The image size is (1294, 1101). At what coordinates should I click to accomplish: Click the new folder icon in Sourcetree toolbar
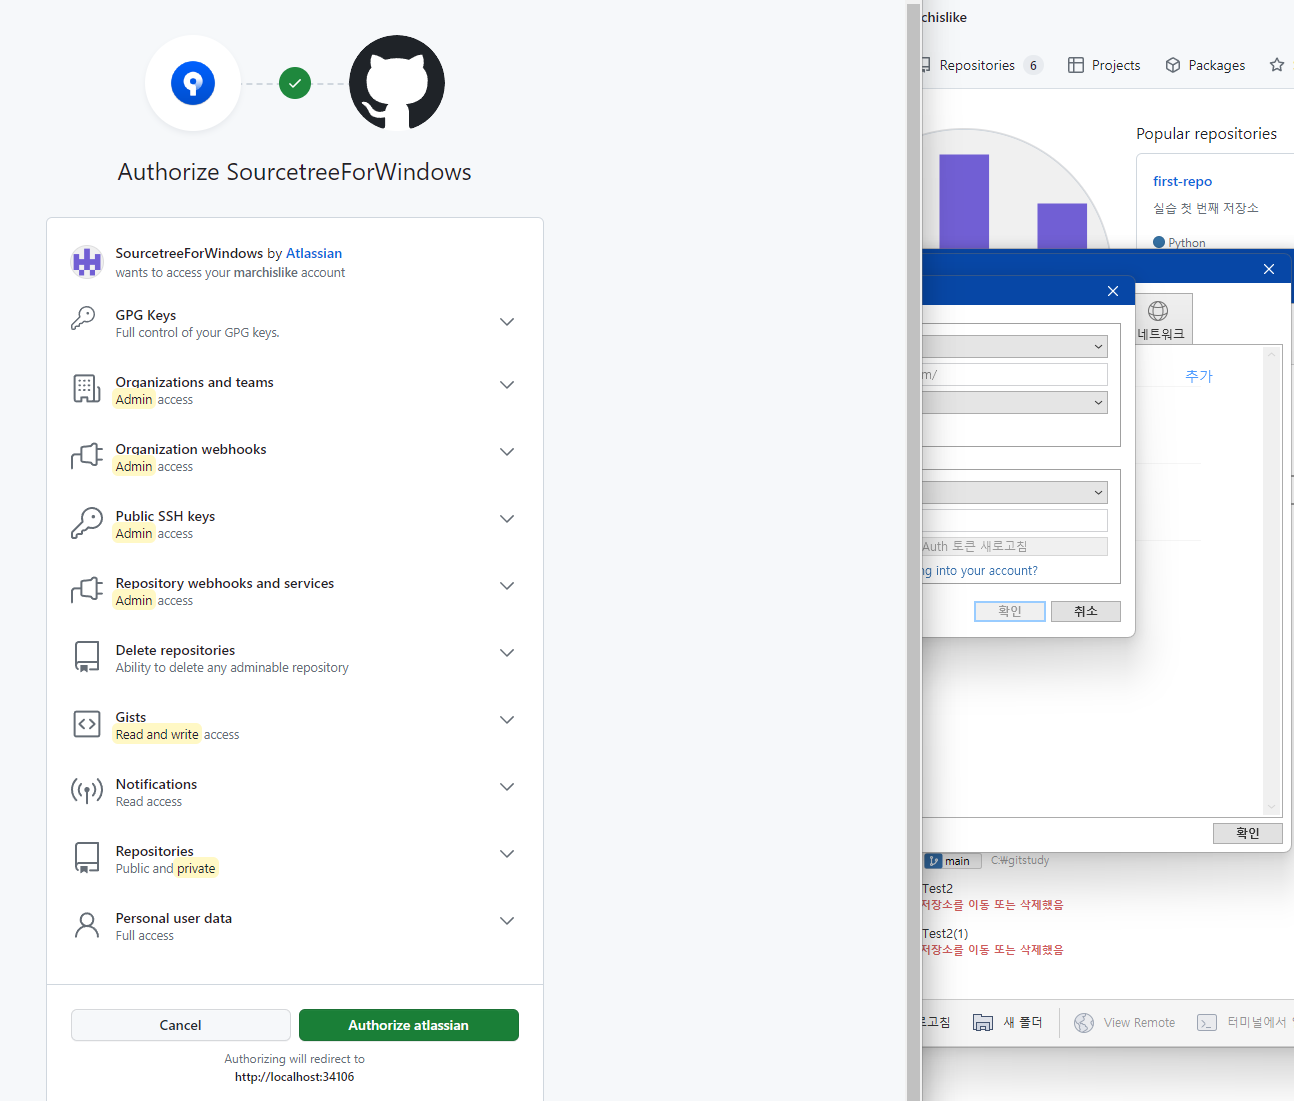click(x=983, y=1022)
